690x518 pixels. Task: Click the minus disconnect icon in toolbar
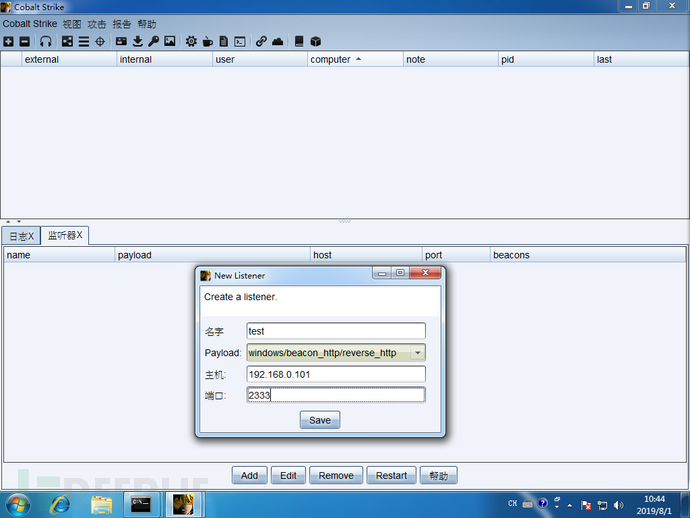[25, 41]
